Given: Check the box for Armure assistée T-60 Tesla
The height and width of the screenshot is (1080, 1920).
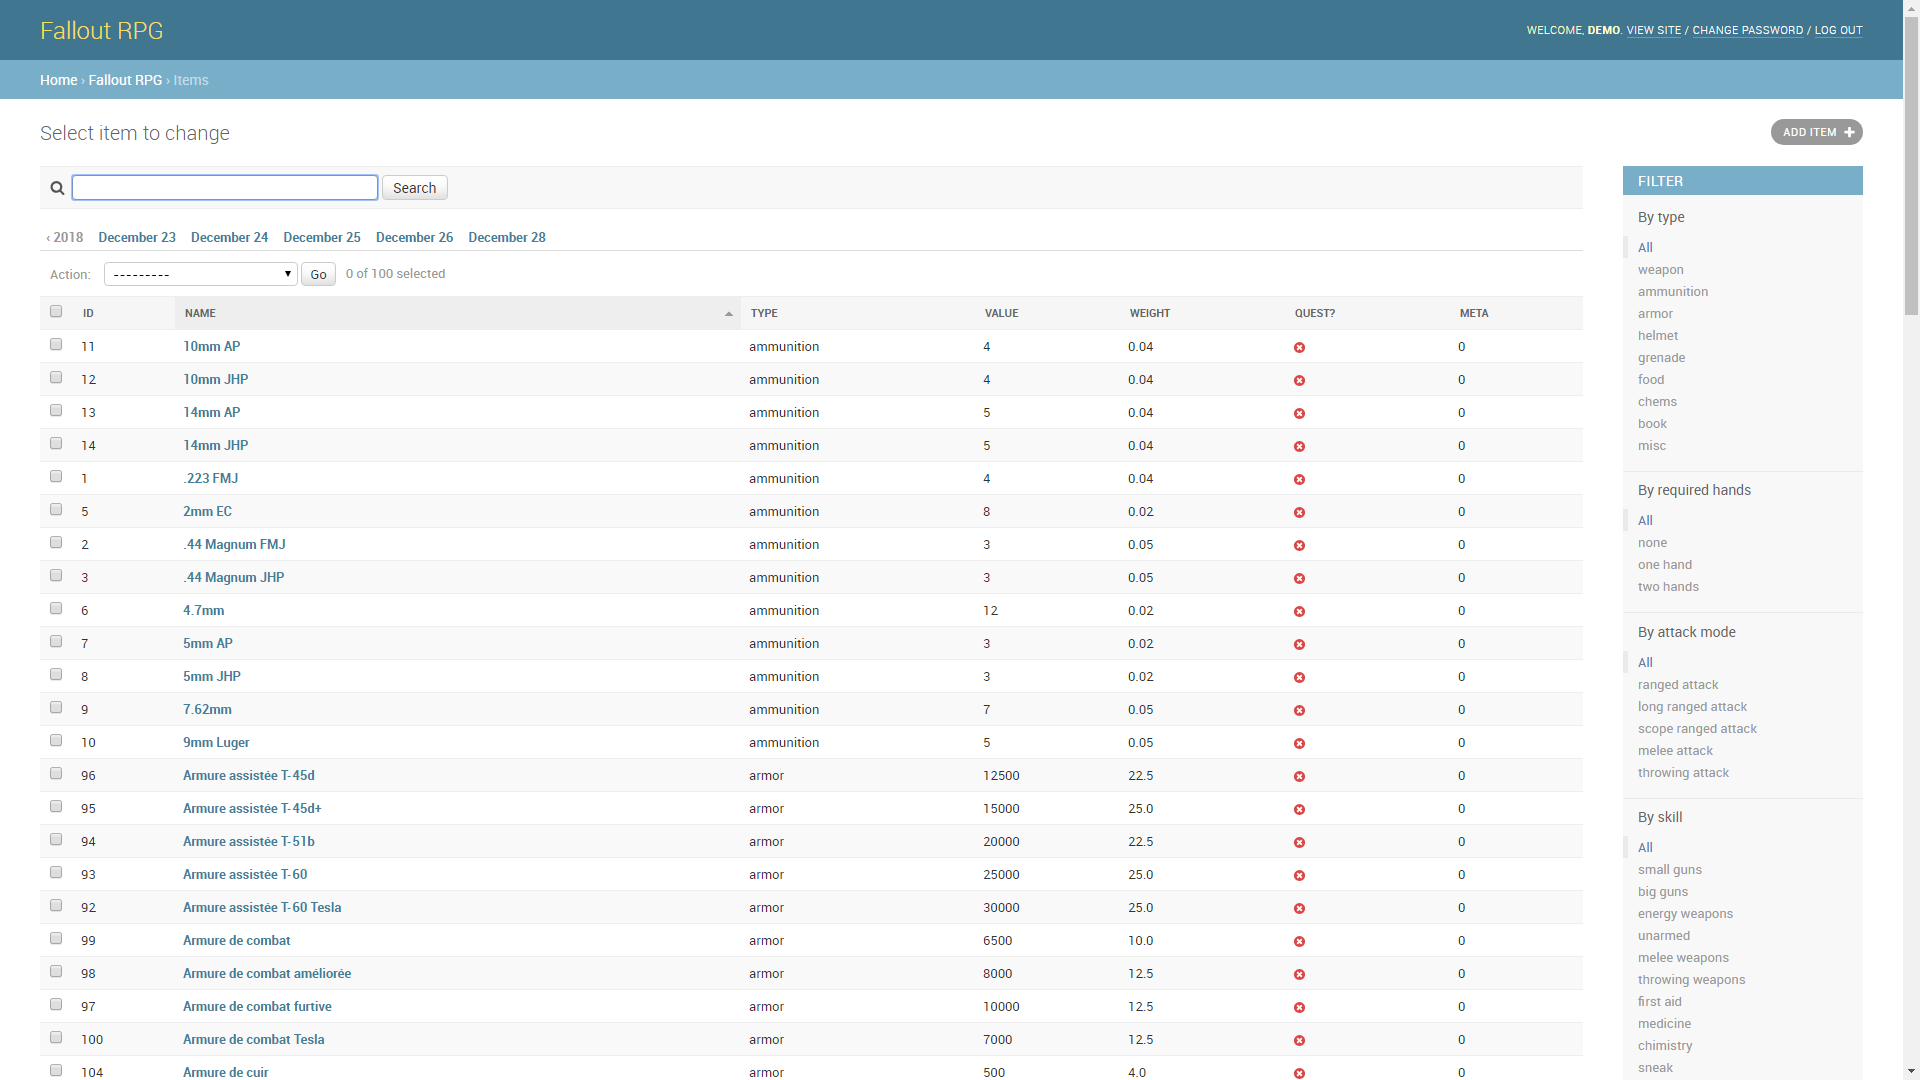Looking at the screenshot, I should (x=56, y=906).
